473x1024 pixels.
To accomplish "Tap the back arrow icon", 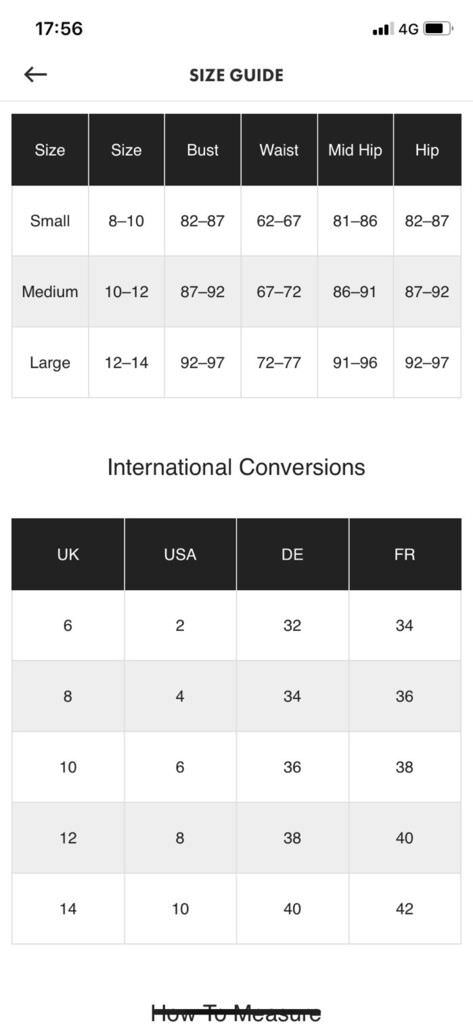I will (35, 75).
